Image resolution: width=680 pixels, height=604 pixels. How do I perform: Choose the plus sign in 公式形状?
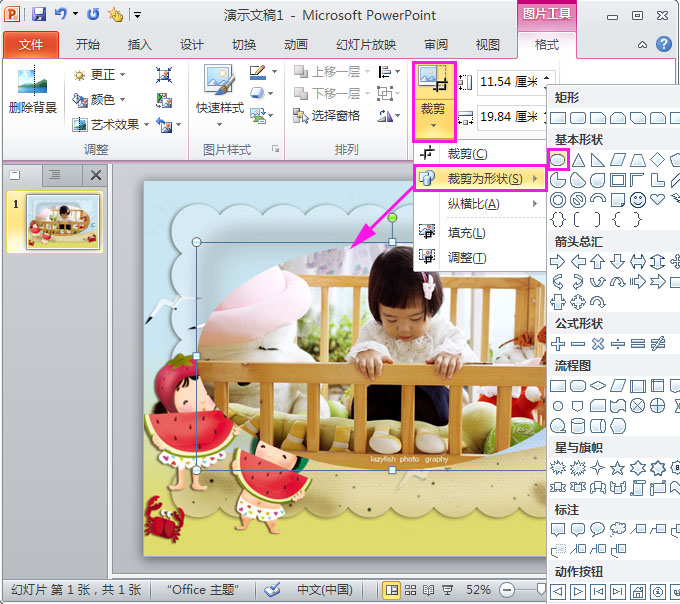558,344
